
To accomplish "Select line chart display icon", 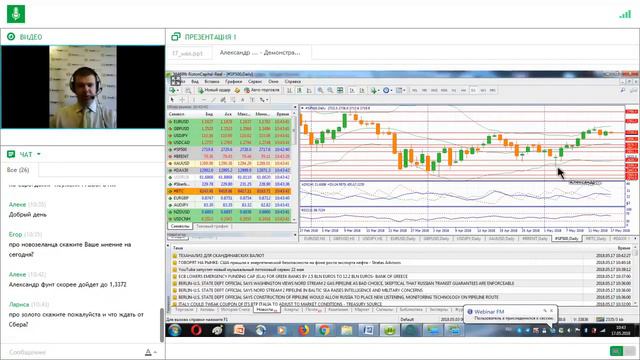I will point(309,90).
